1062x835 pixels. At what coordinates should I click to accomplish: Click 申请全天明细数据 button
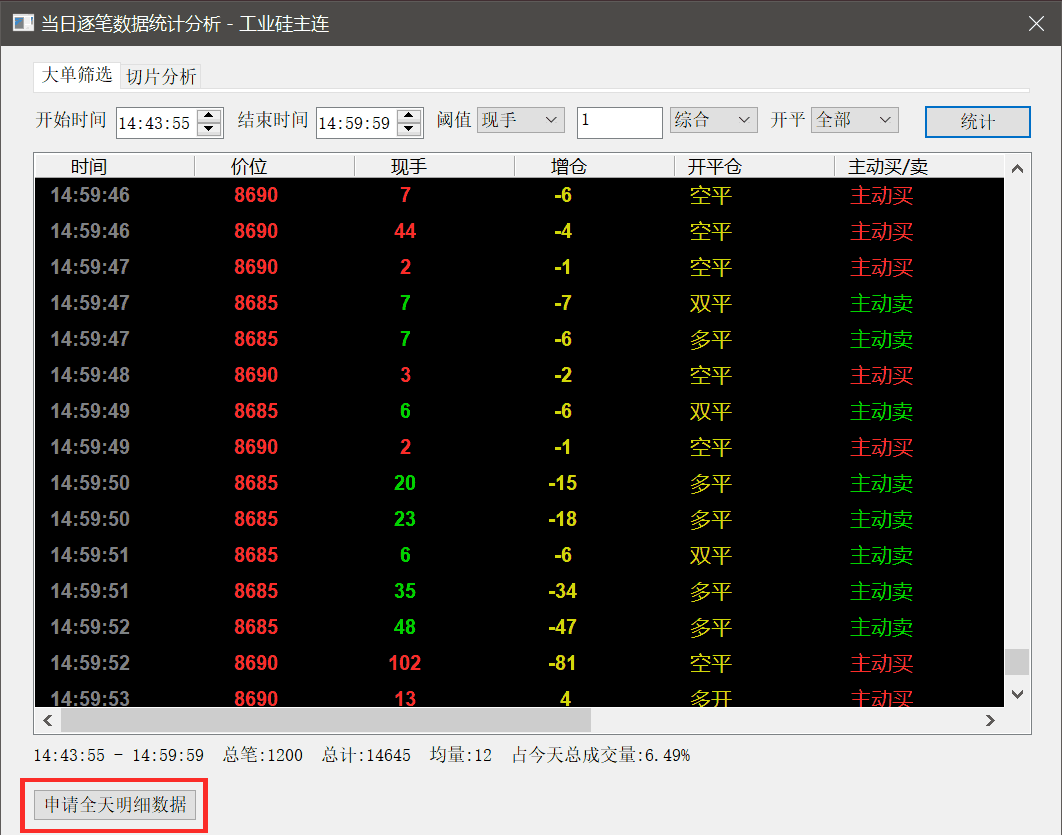click(115, 804)
